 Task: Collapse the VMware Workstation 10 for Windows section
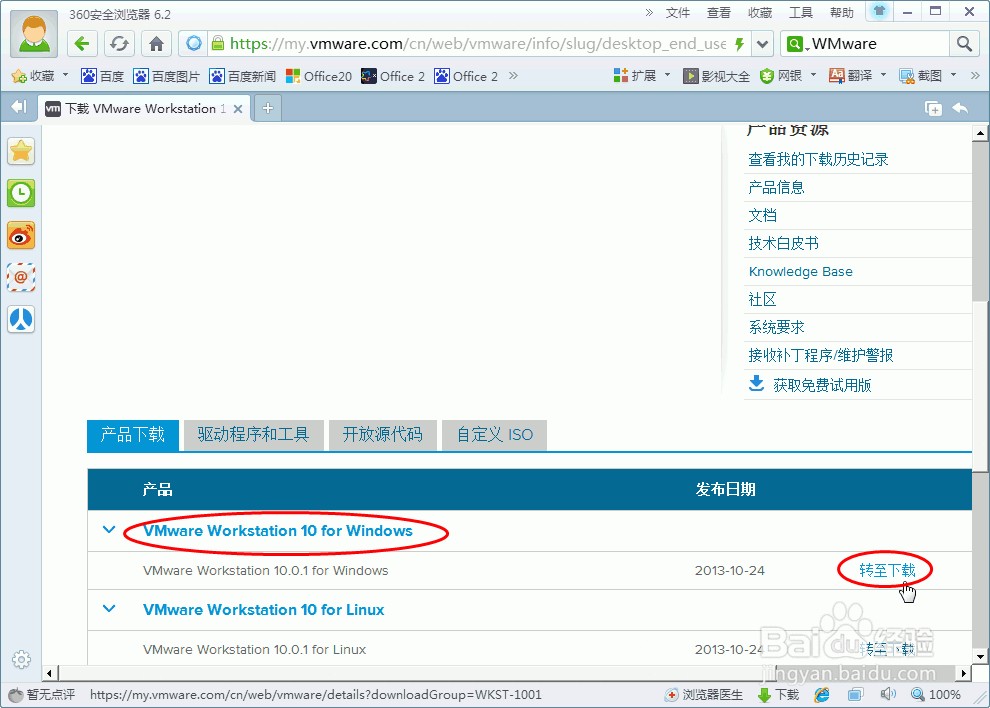(x=108, y=530)
